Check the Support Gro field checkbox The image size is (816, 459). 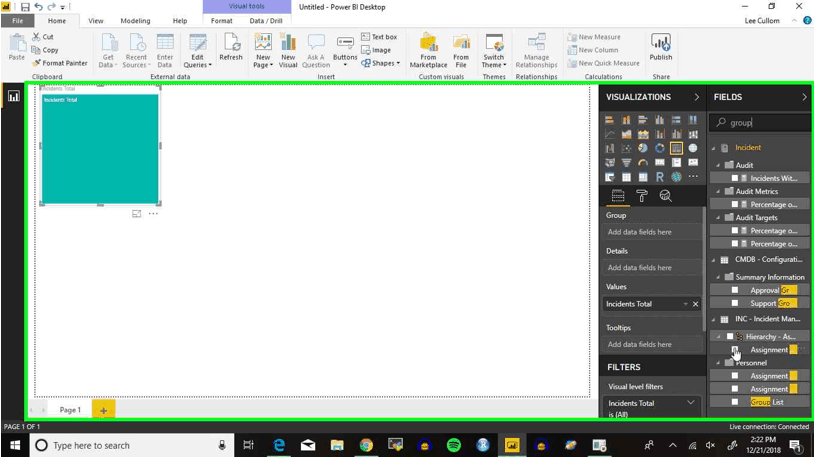(735, 303)
